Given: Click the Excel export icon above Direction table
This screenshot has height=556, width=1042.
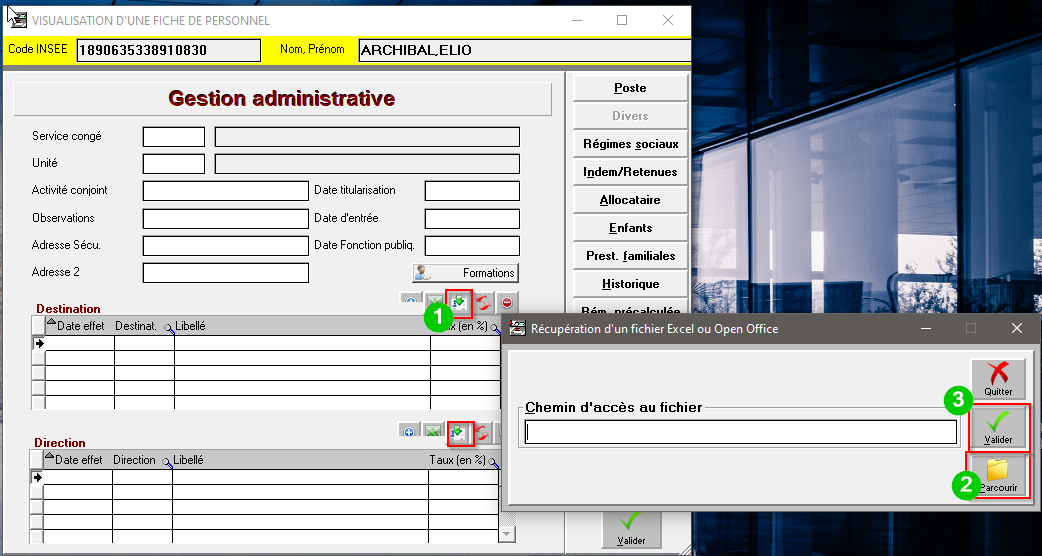Looking at the screenshot, I should 433,432.
